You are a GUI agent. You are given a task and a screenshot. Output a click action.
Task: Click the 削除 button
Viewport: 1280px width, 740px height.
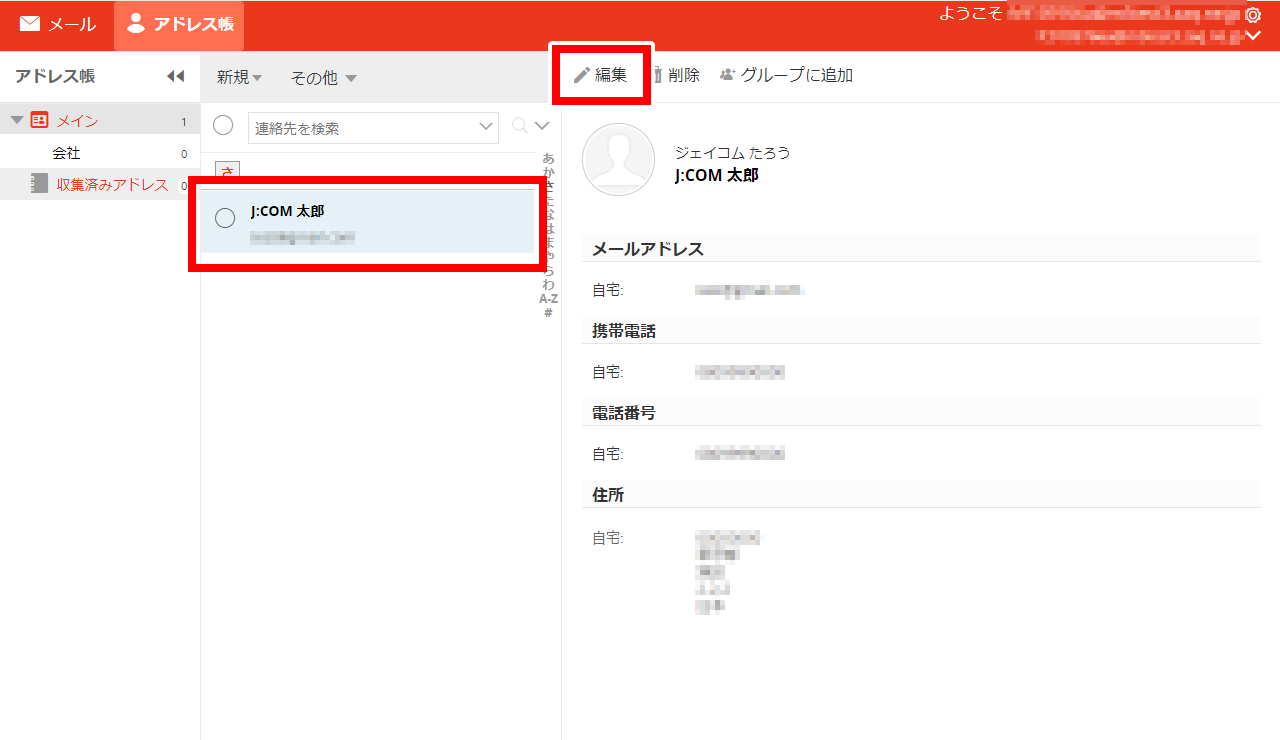coord(676,75)
